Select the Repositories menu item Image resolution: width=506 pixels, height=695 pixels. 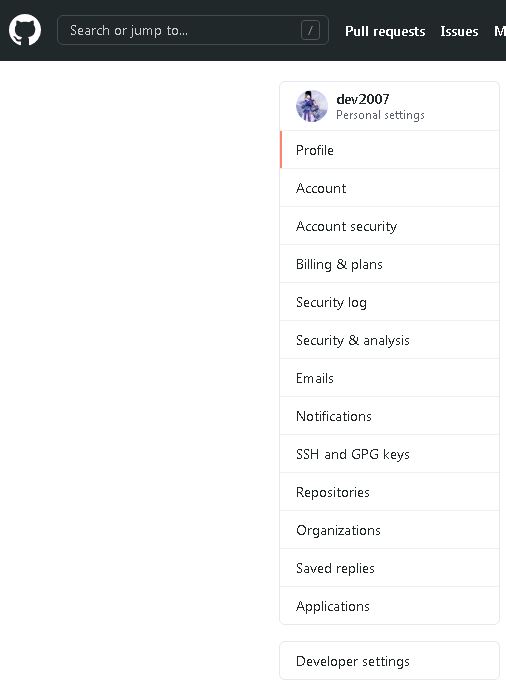tap(389, 492)
